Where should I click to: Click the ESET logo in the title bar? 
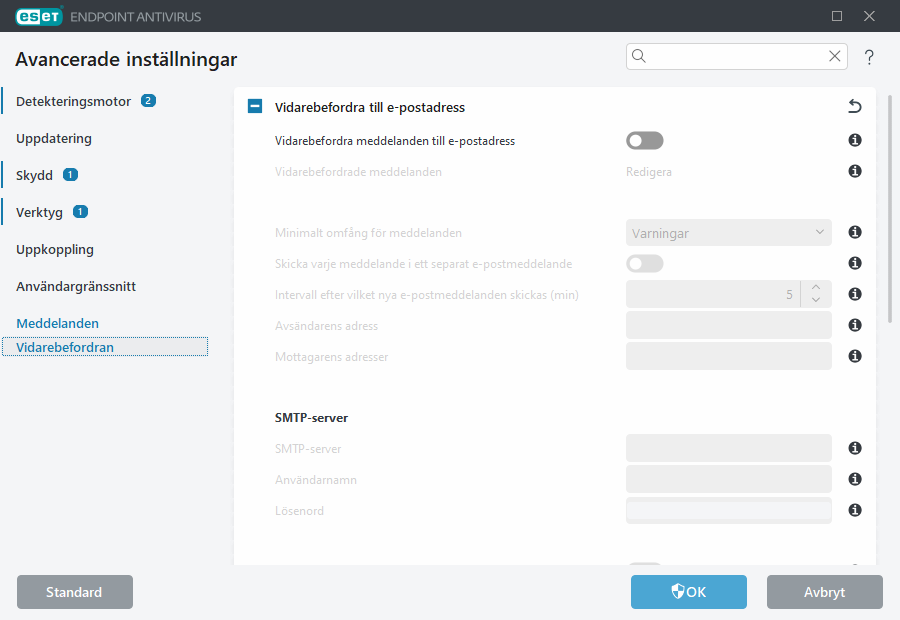38,16
